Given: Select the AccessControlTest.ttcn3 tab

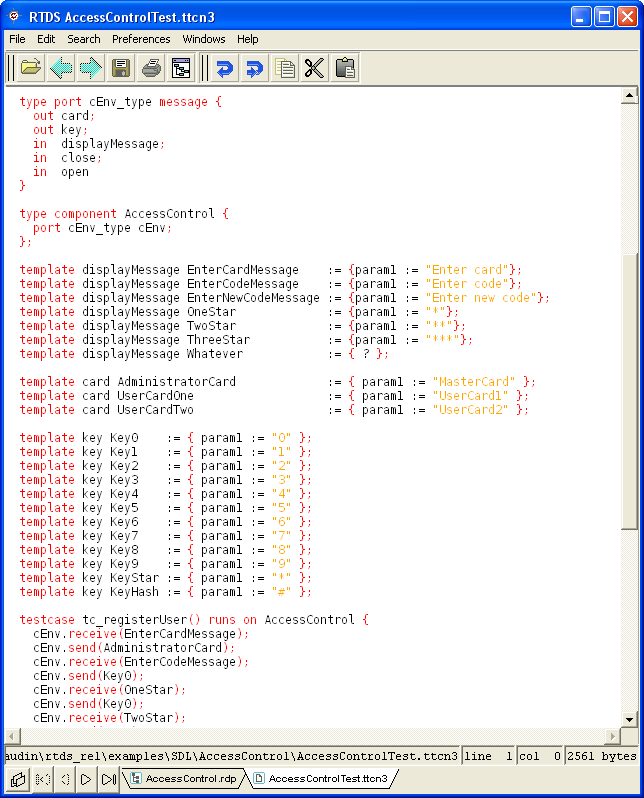Looking at the screenshot, I should pos(325,778).
